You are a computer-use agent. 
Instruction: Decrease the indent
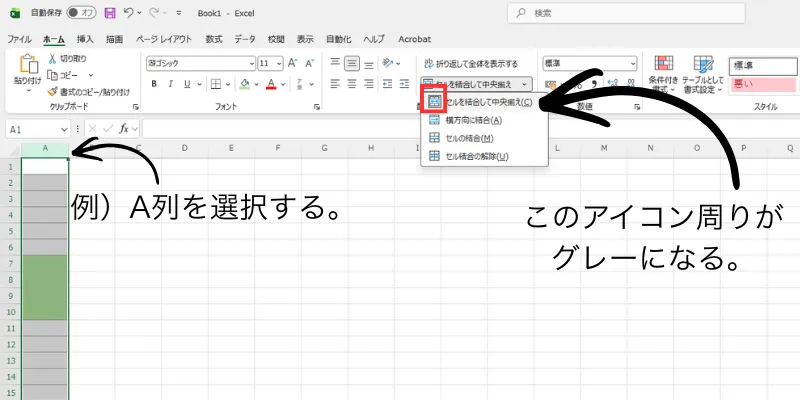(388, 83)
